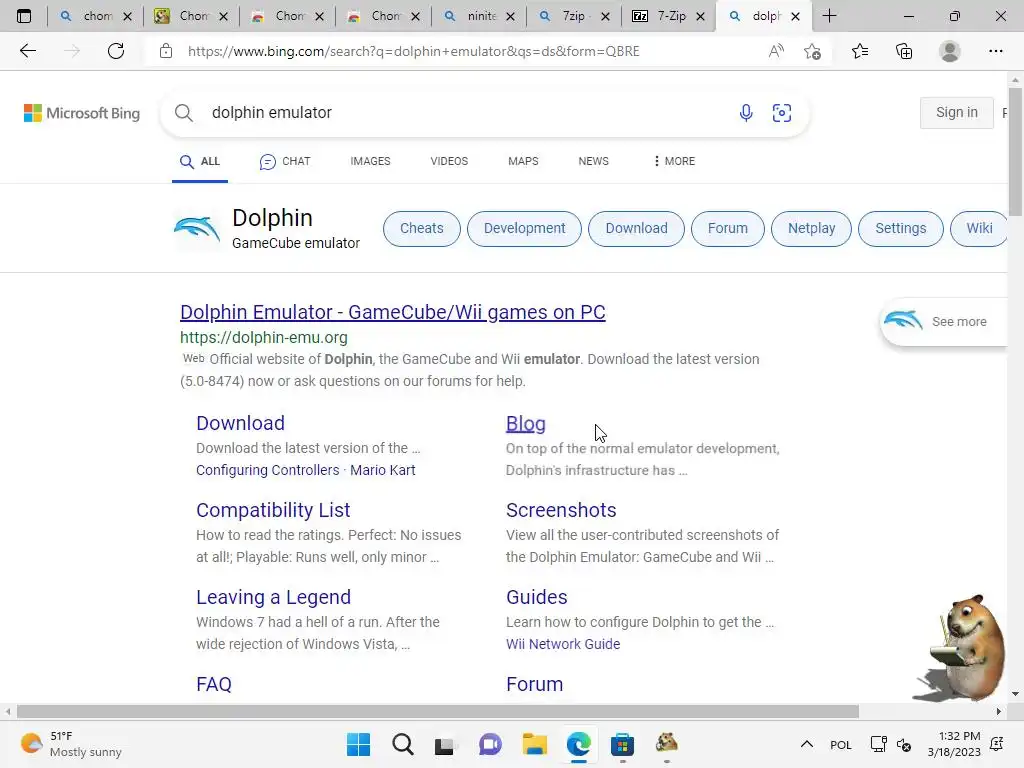Viewport: 1024px width, 768px height.
Task: Open the NEWS search tab
Action: coord(593,161)
